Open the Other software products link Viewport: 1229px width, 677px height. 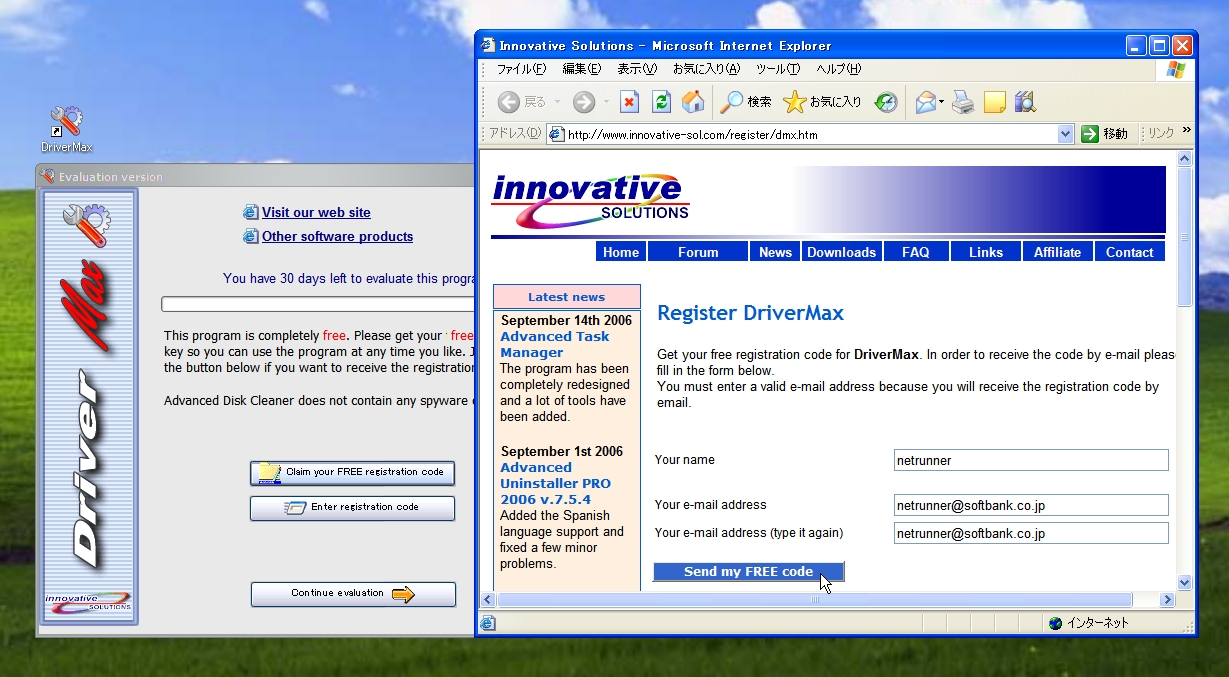337,236
